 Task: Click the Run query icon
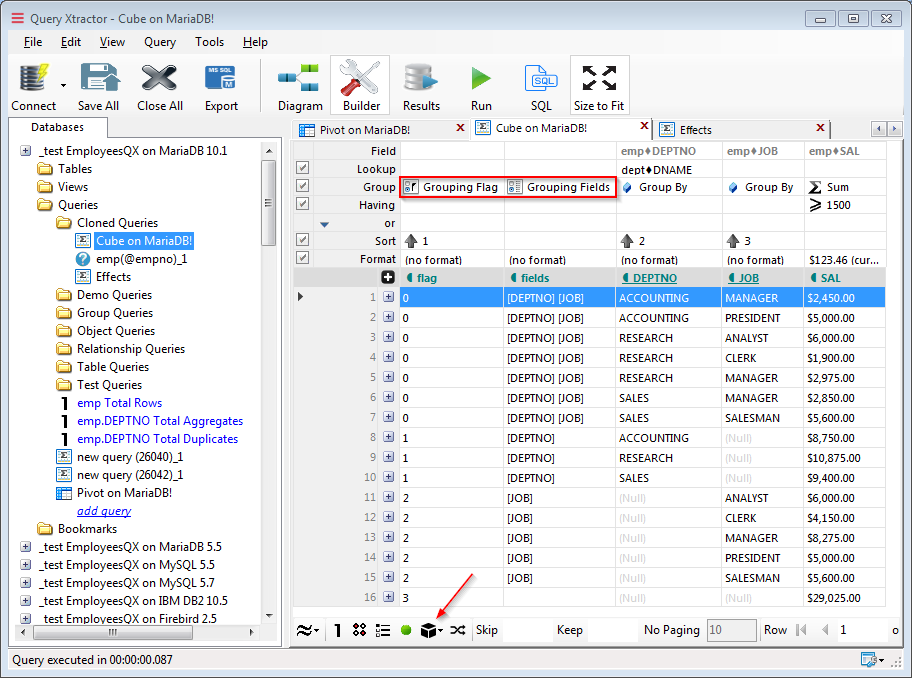click(x=481, y=80)
